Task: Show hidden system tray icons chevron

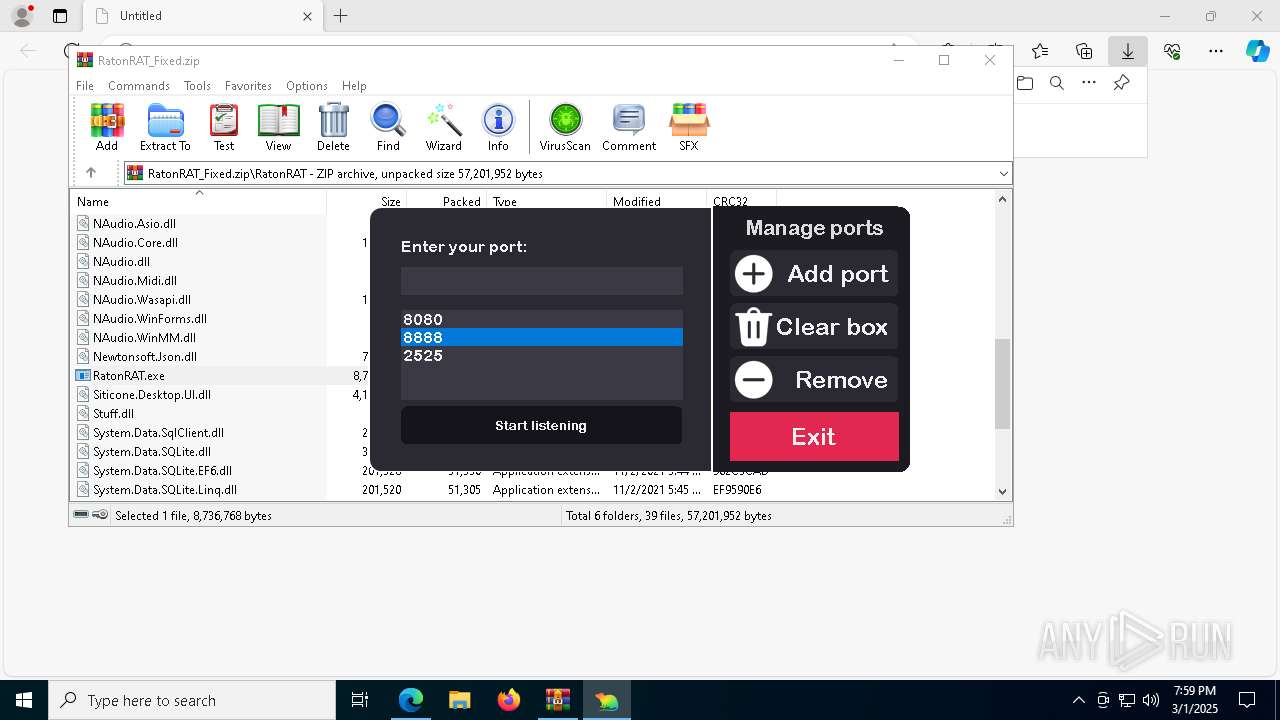Action: [x=1078, y=700]
